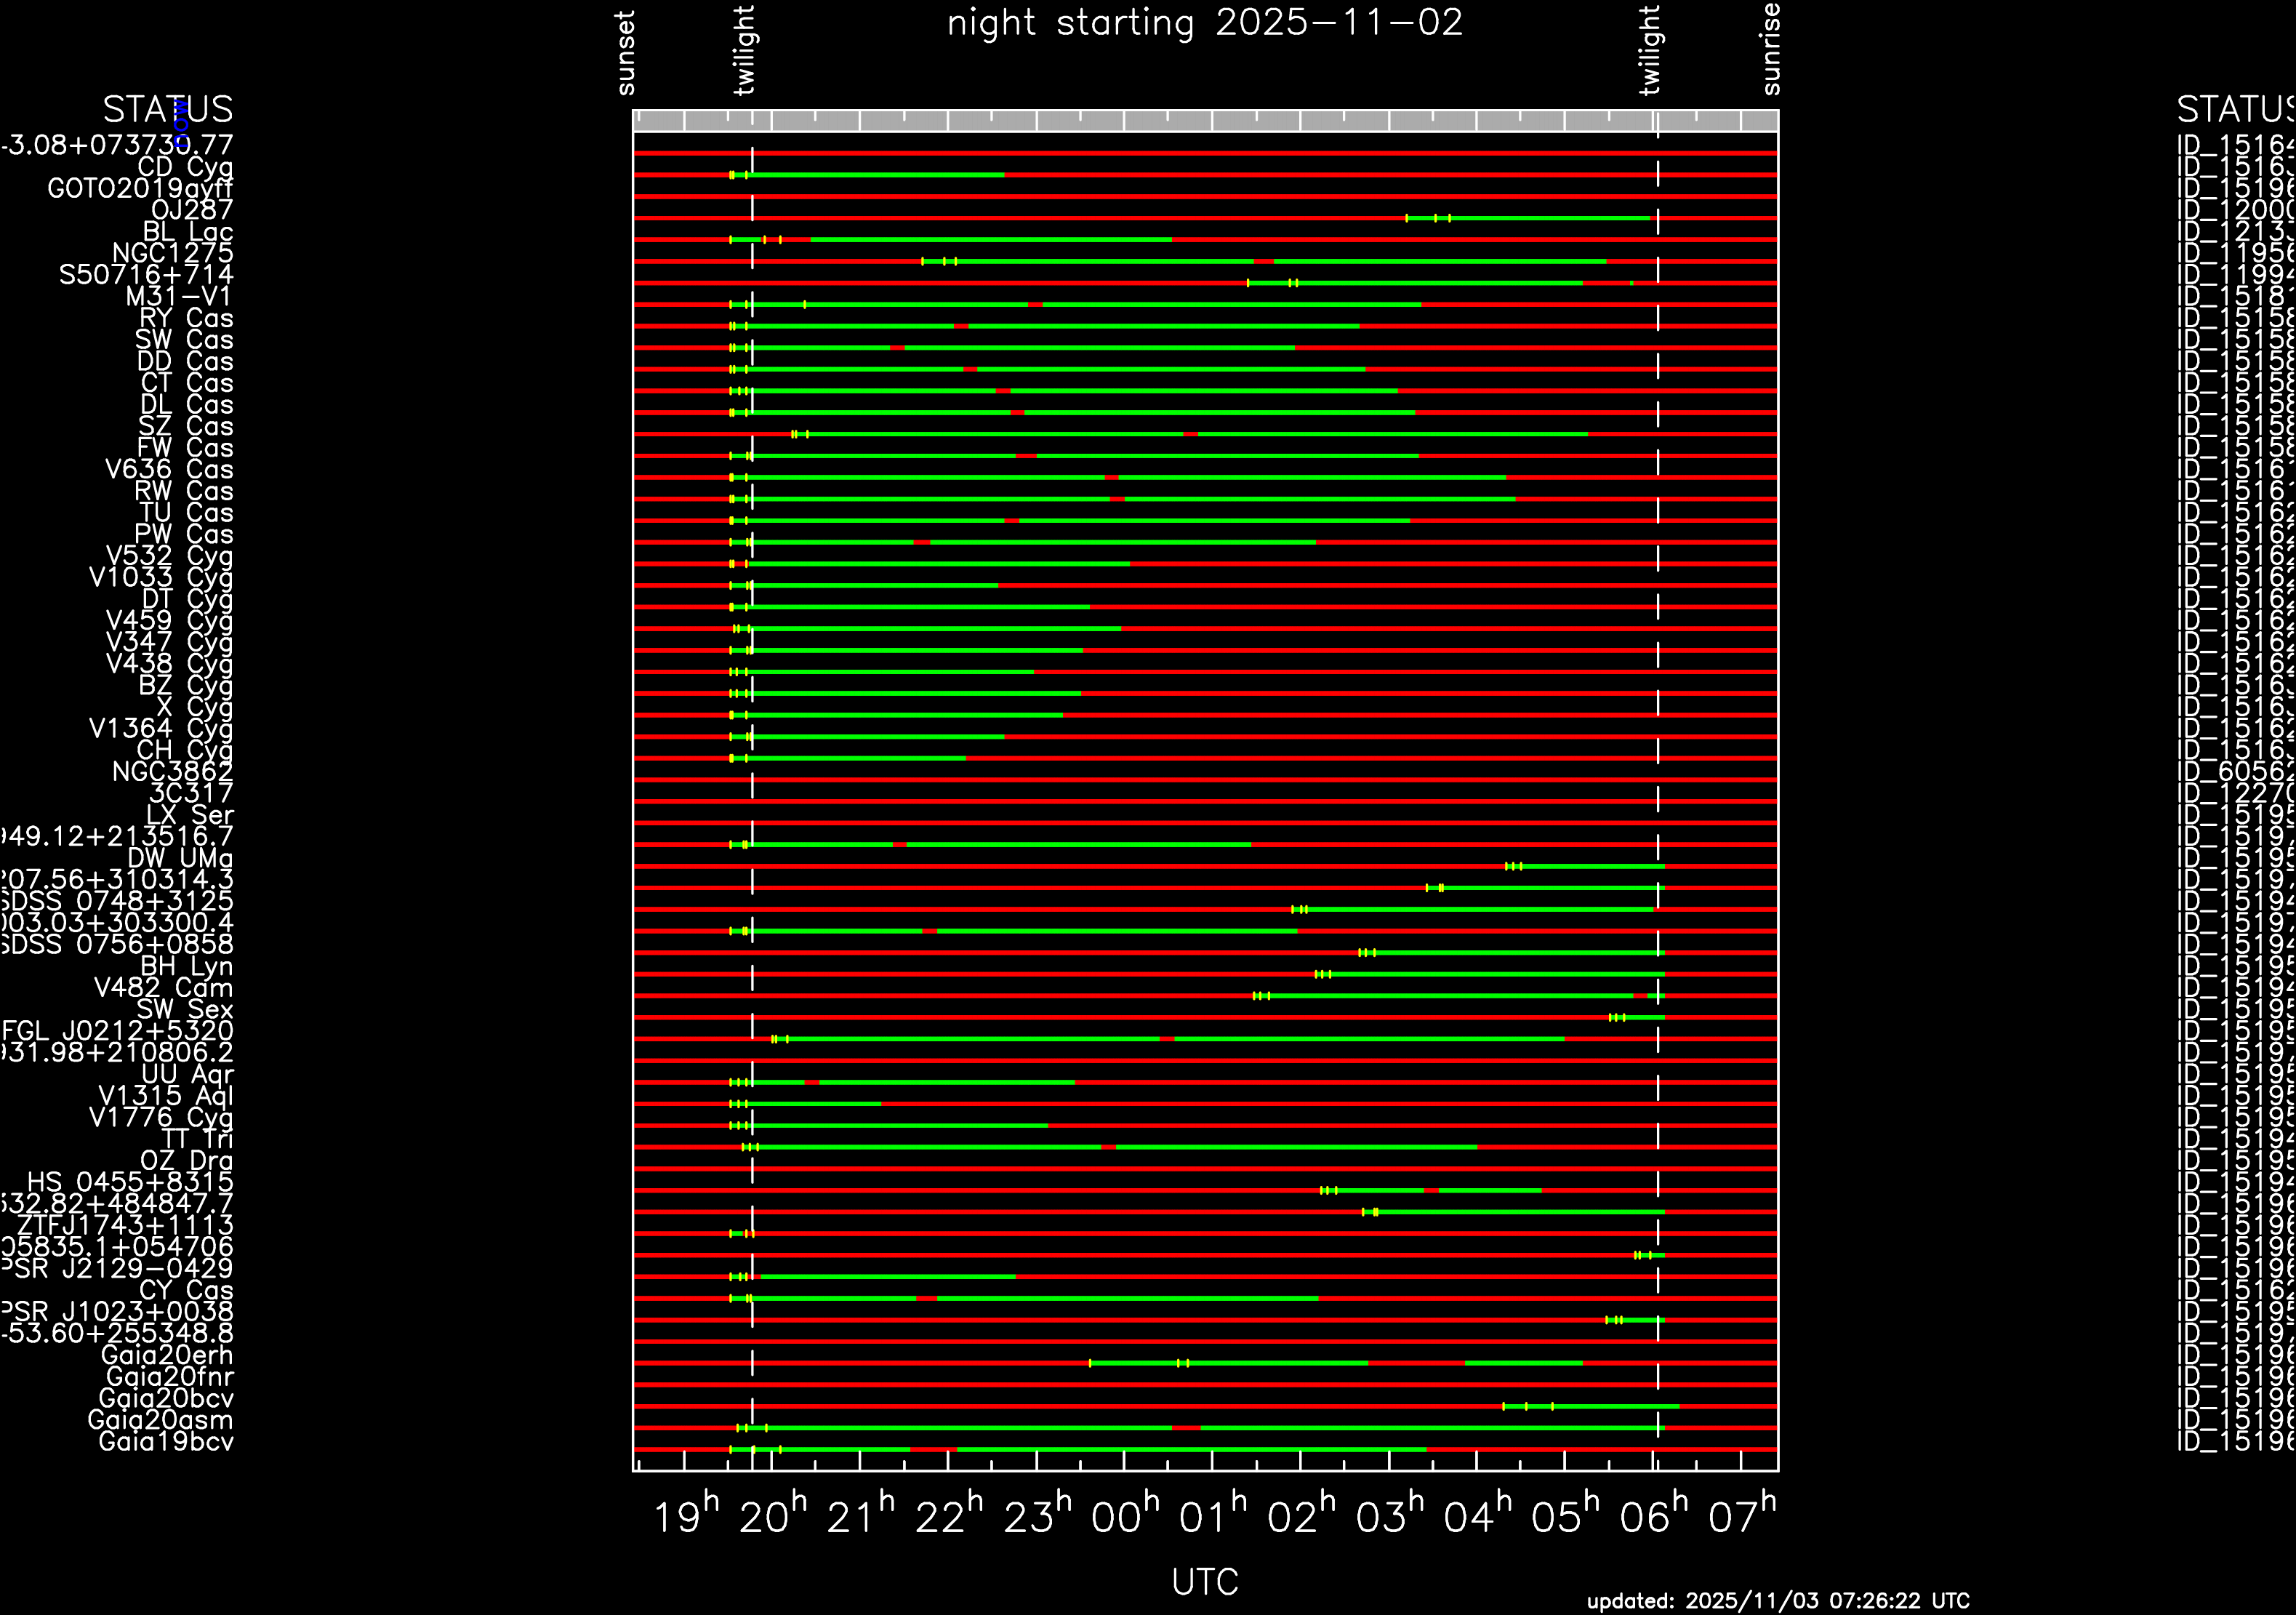
Task: Select the M31-V1 target label
Action: click(x=178, y=297)
